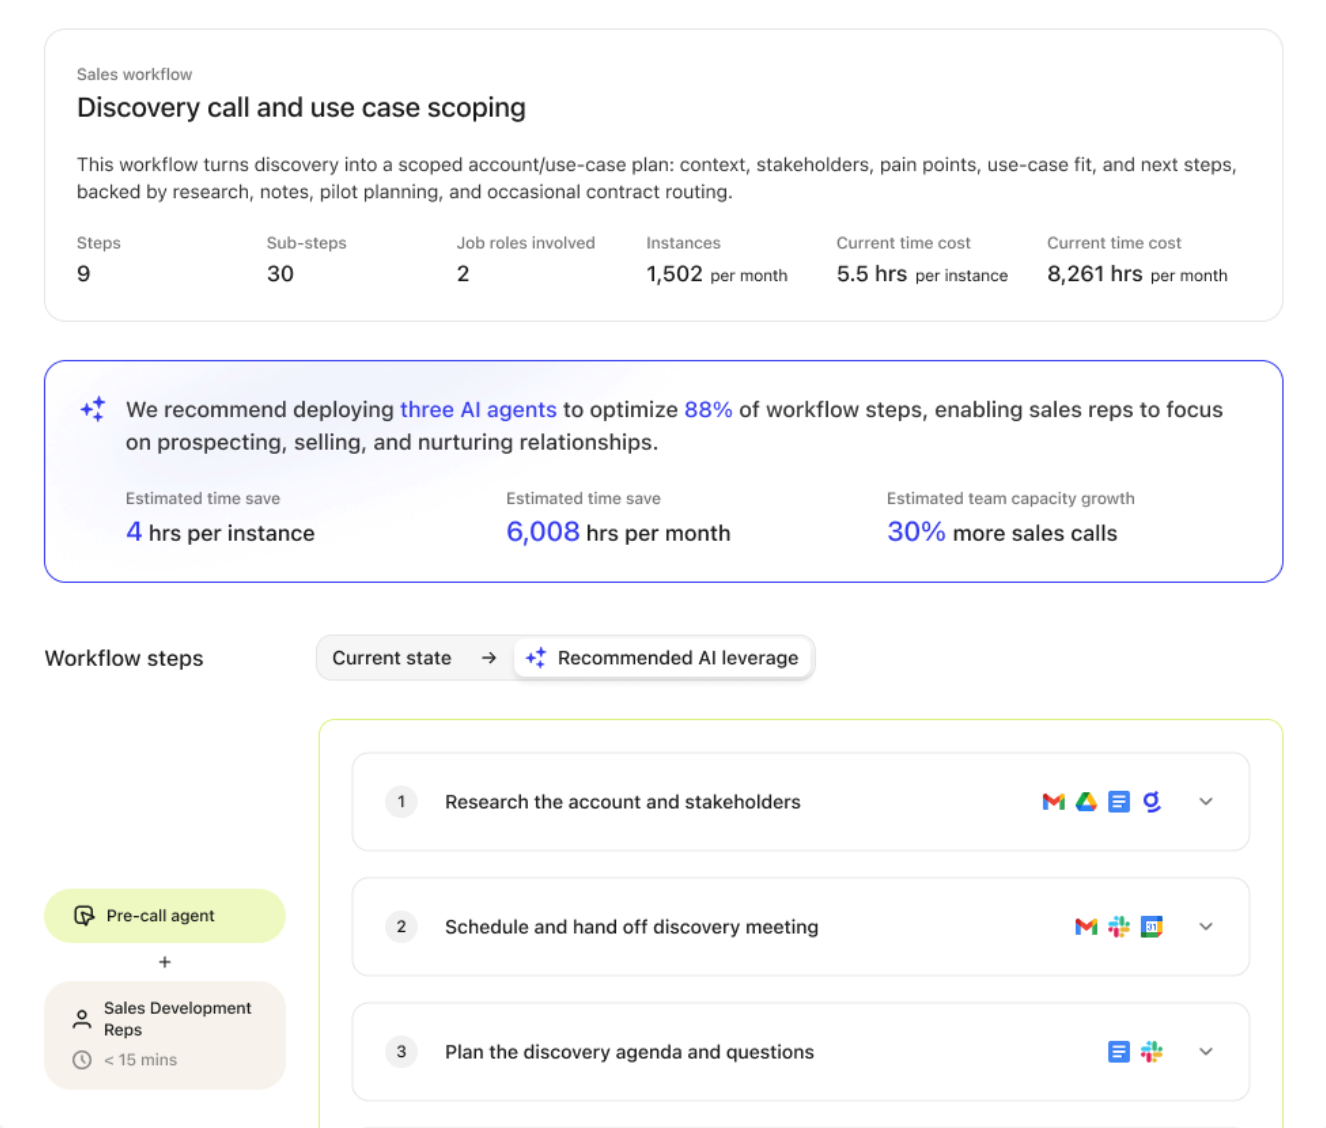This screenshot has height=1128, width=1326.
Task: Click the 'Sub-steps' label
Action: pos(306,243)
